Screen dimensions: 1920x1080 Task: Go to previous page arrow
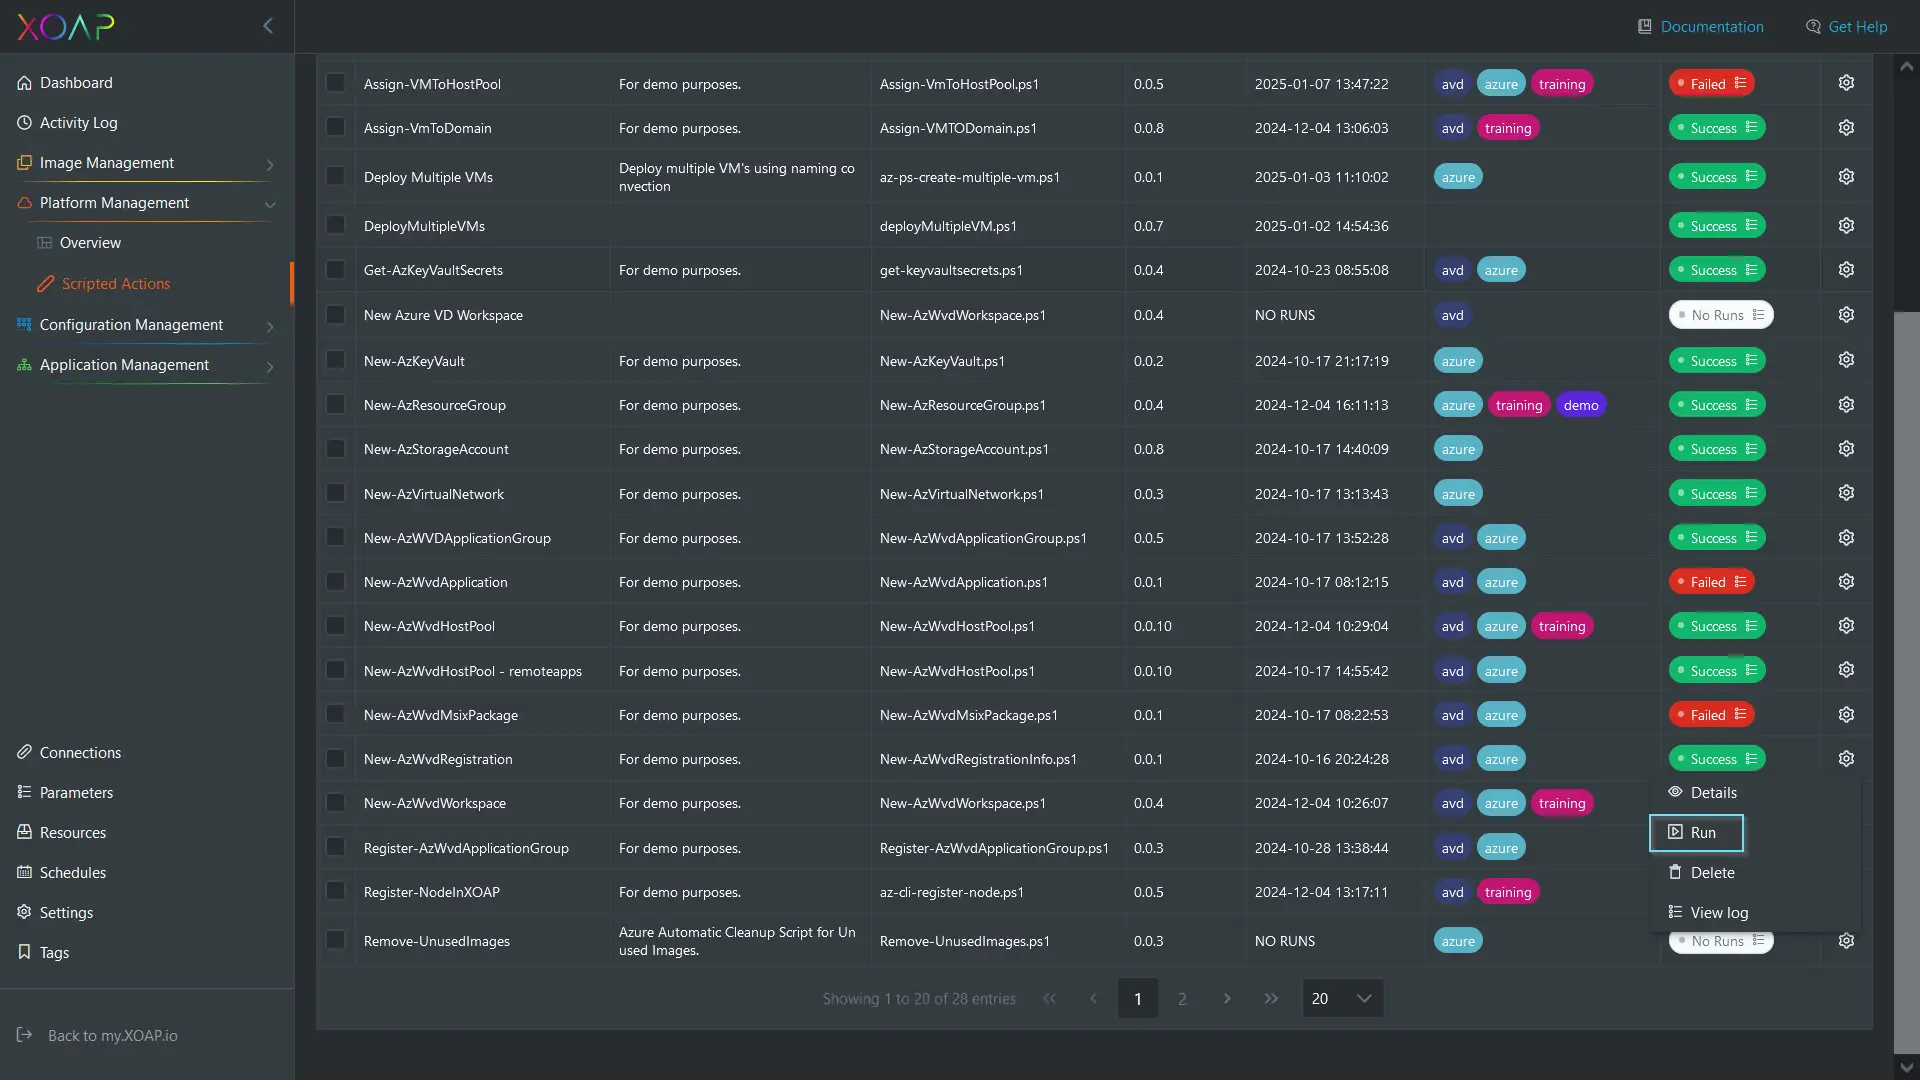[1093, 998]
